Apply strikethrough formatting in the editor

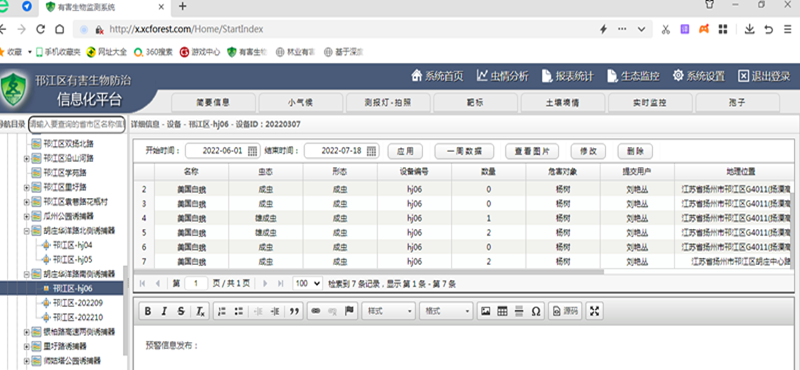[181, 311]
